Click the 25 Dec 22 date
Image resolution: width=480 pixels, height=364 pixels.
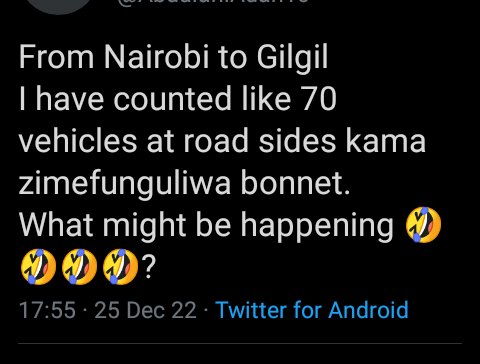[x=145, y=310]
